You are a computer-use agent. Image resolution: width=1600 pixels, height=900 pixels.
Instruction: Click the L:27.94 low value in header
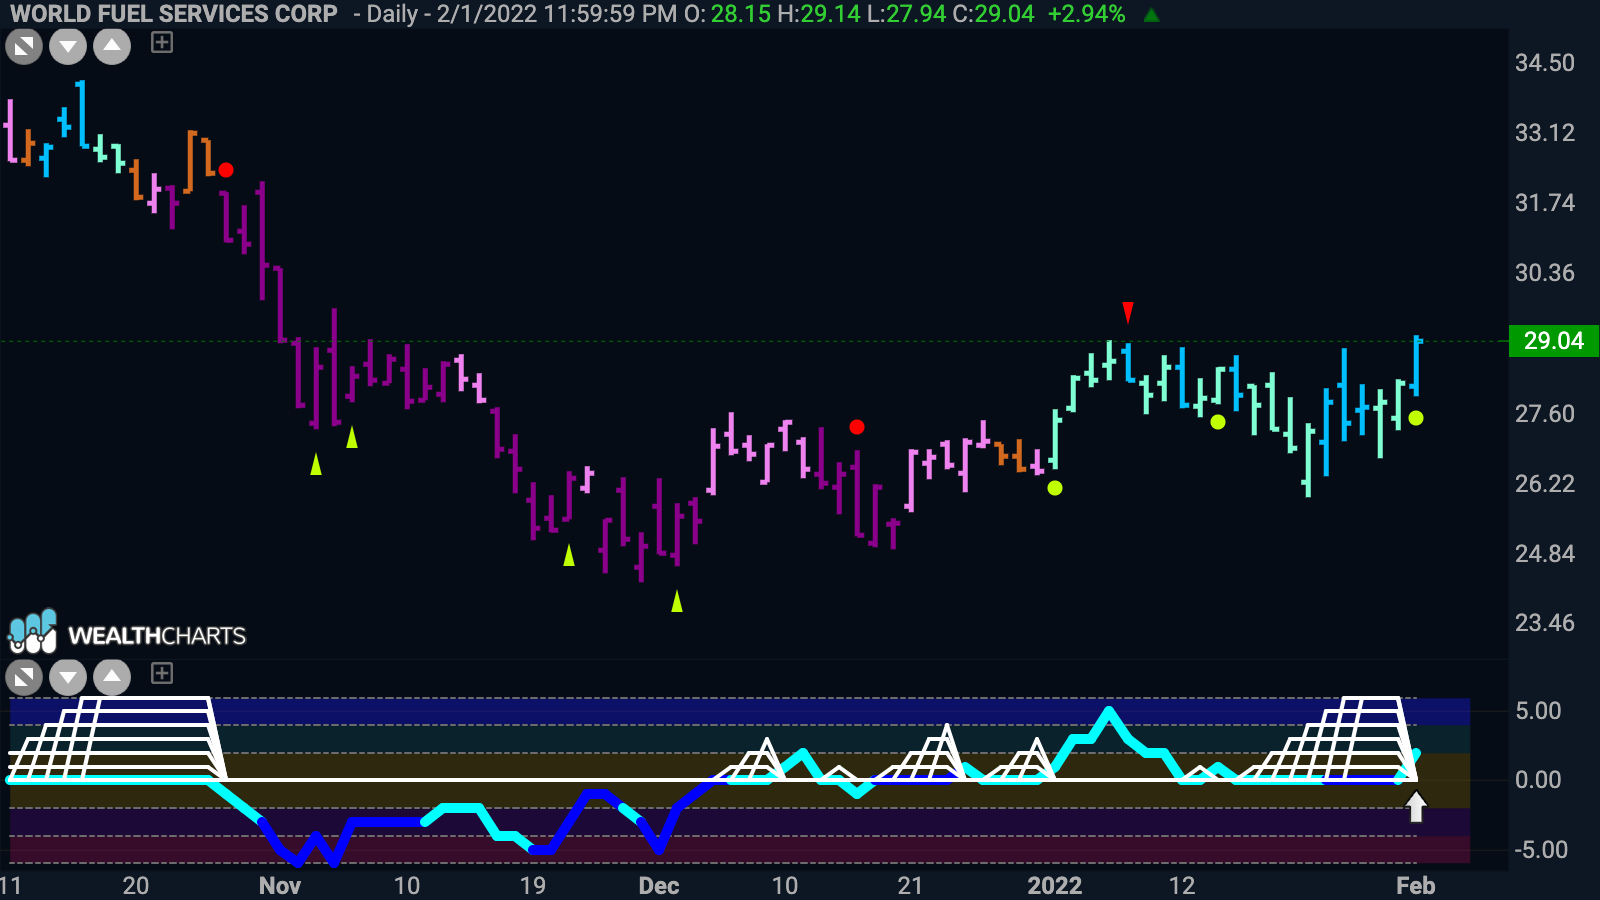pos(906,14)
